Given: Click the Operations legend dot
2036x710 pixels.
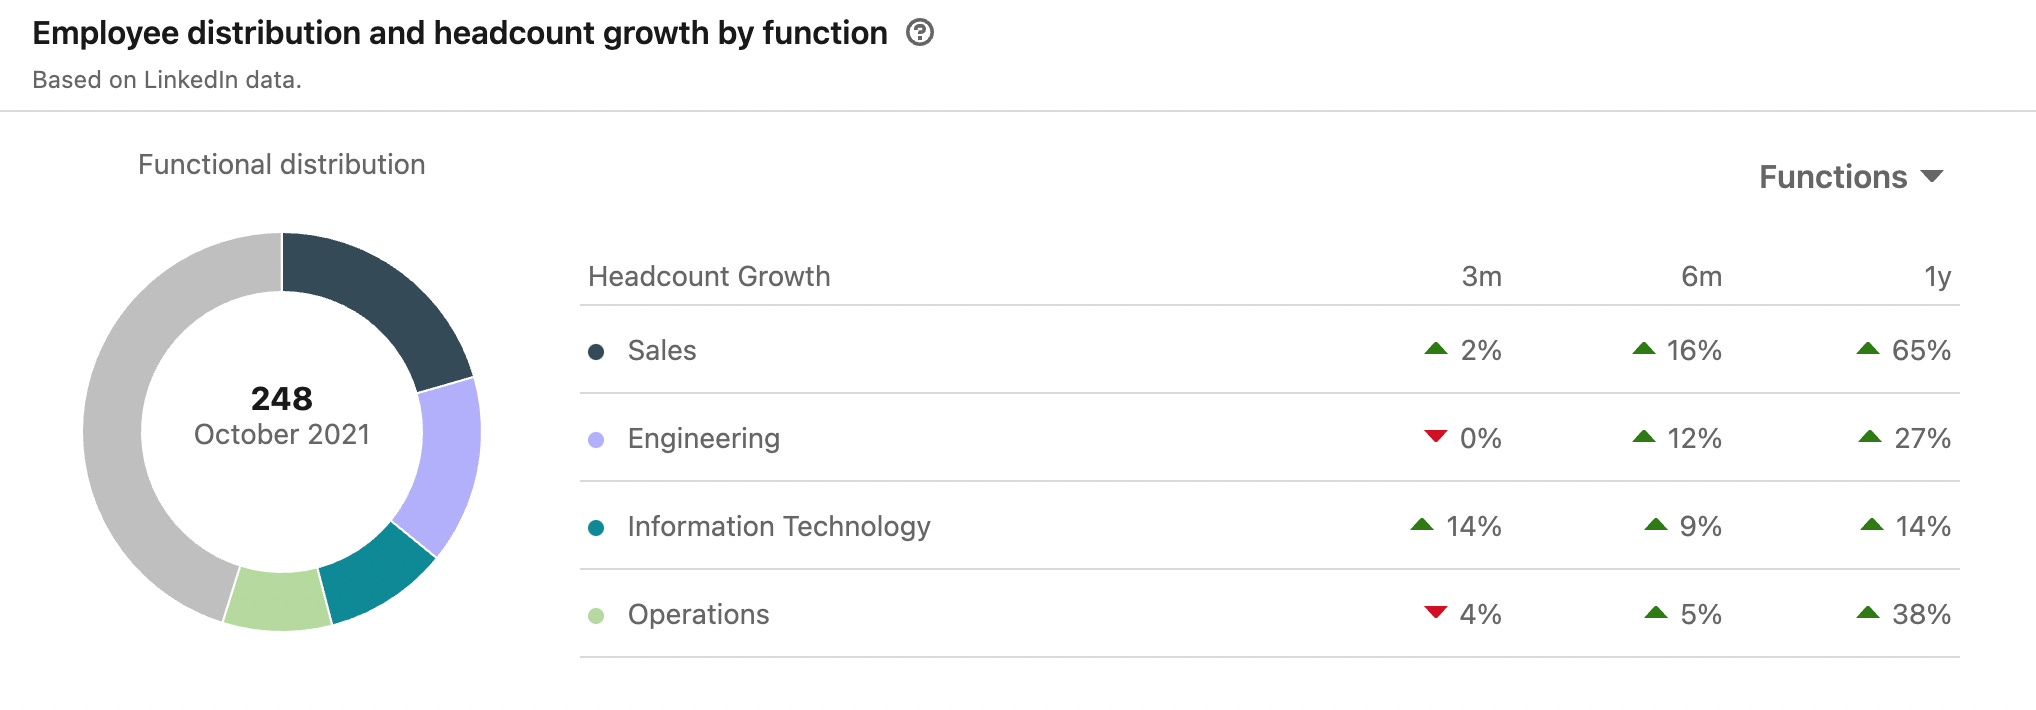Looking at the screenshot, I should point(596,616).
